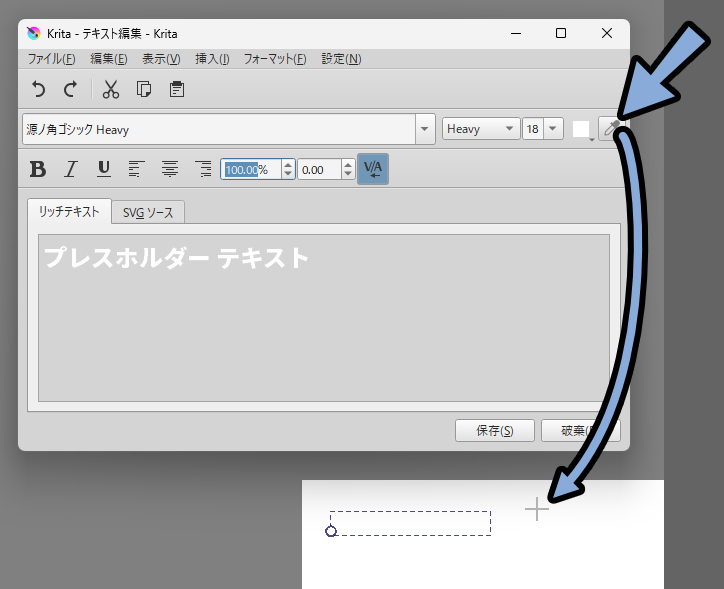Open the Heavy font style dropdown
This screenshot has height=589, width=724.
click(481, 129)
